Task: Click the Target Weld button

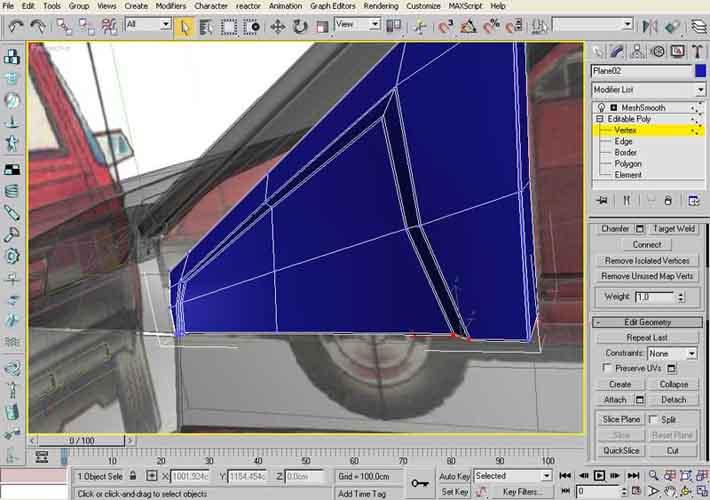Action: click(x=675, y=229)
